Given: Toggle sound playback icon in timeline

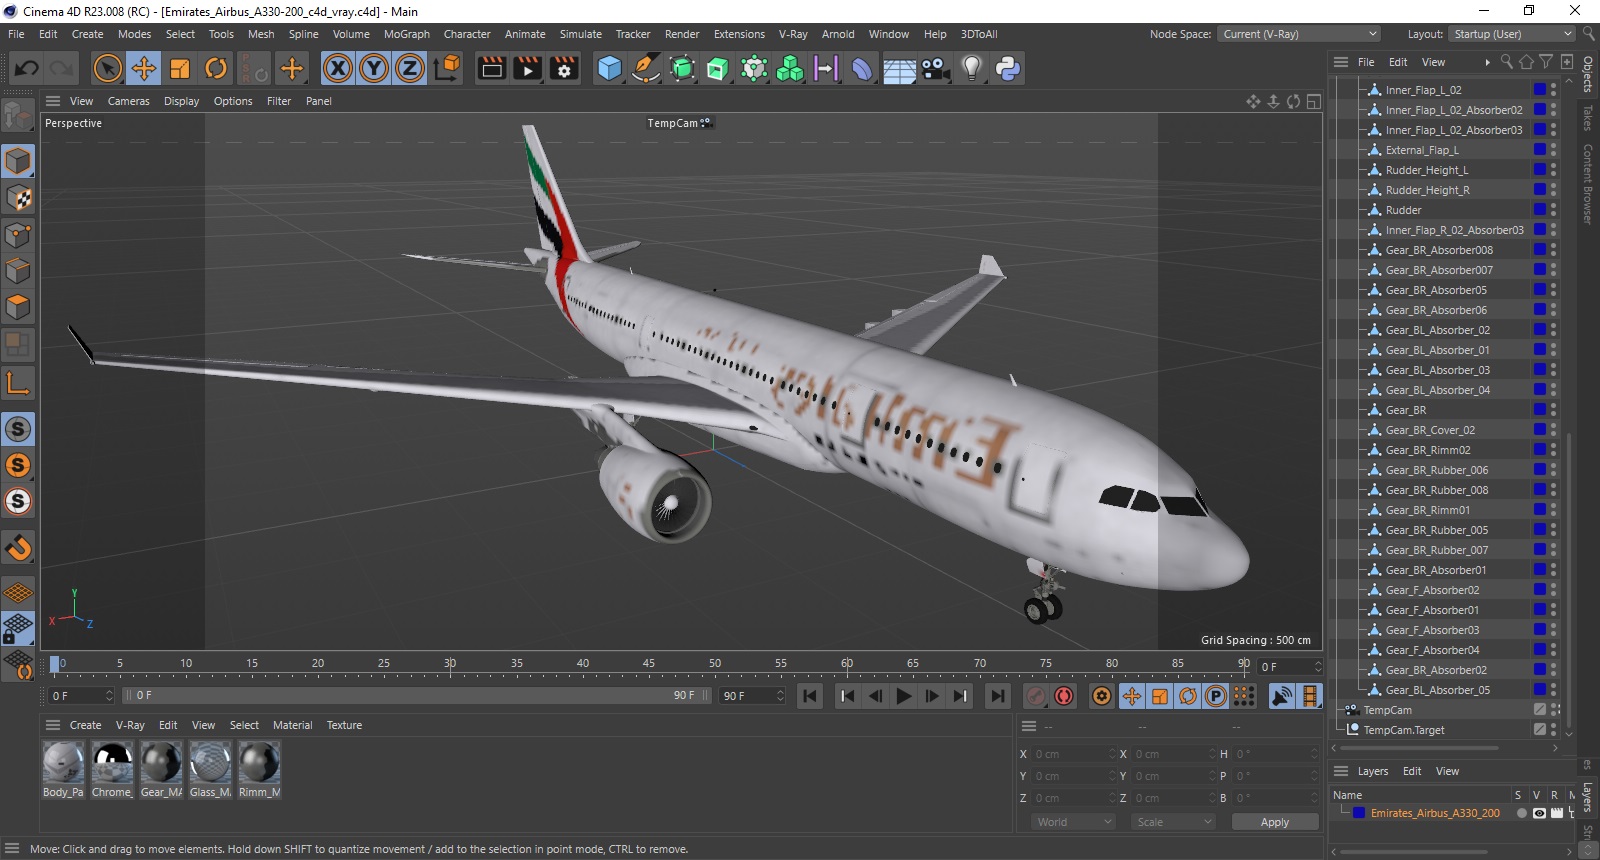Looking at the screenshot, I should tap(1281, 696).
